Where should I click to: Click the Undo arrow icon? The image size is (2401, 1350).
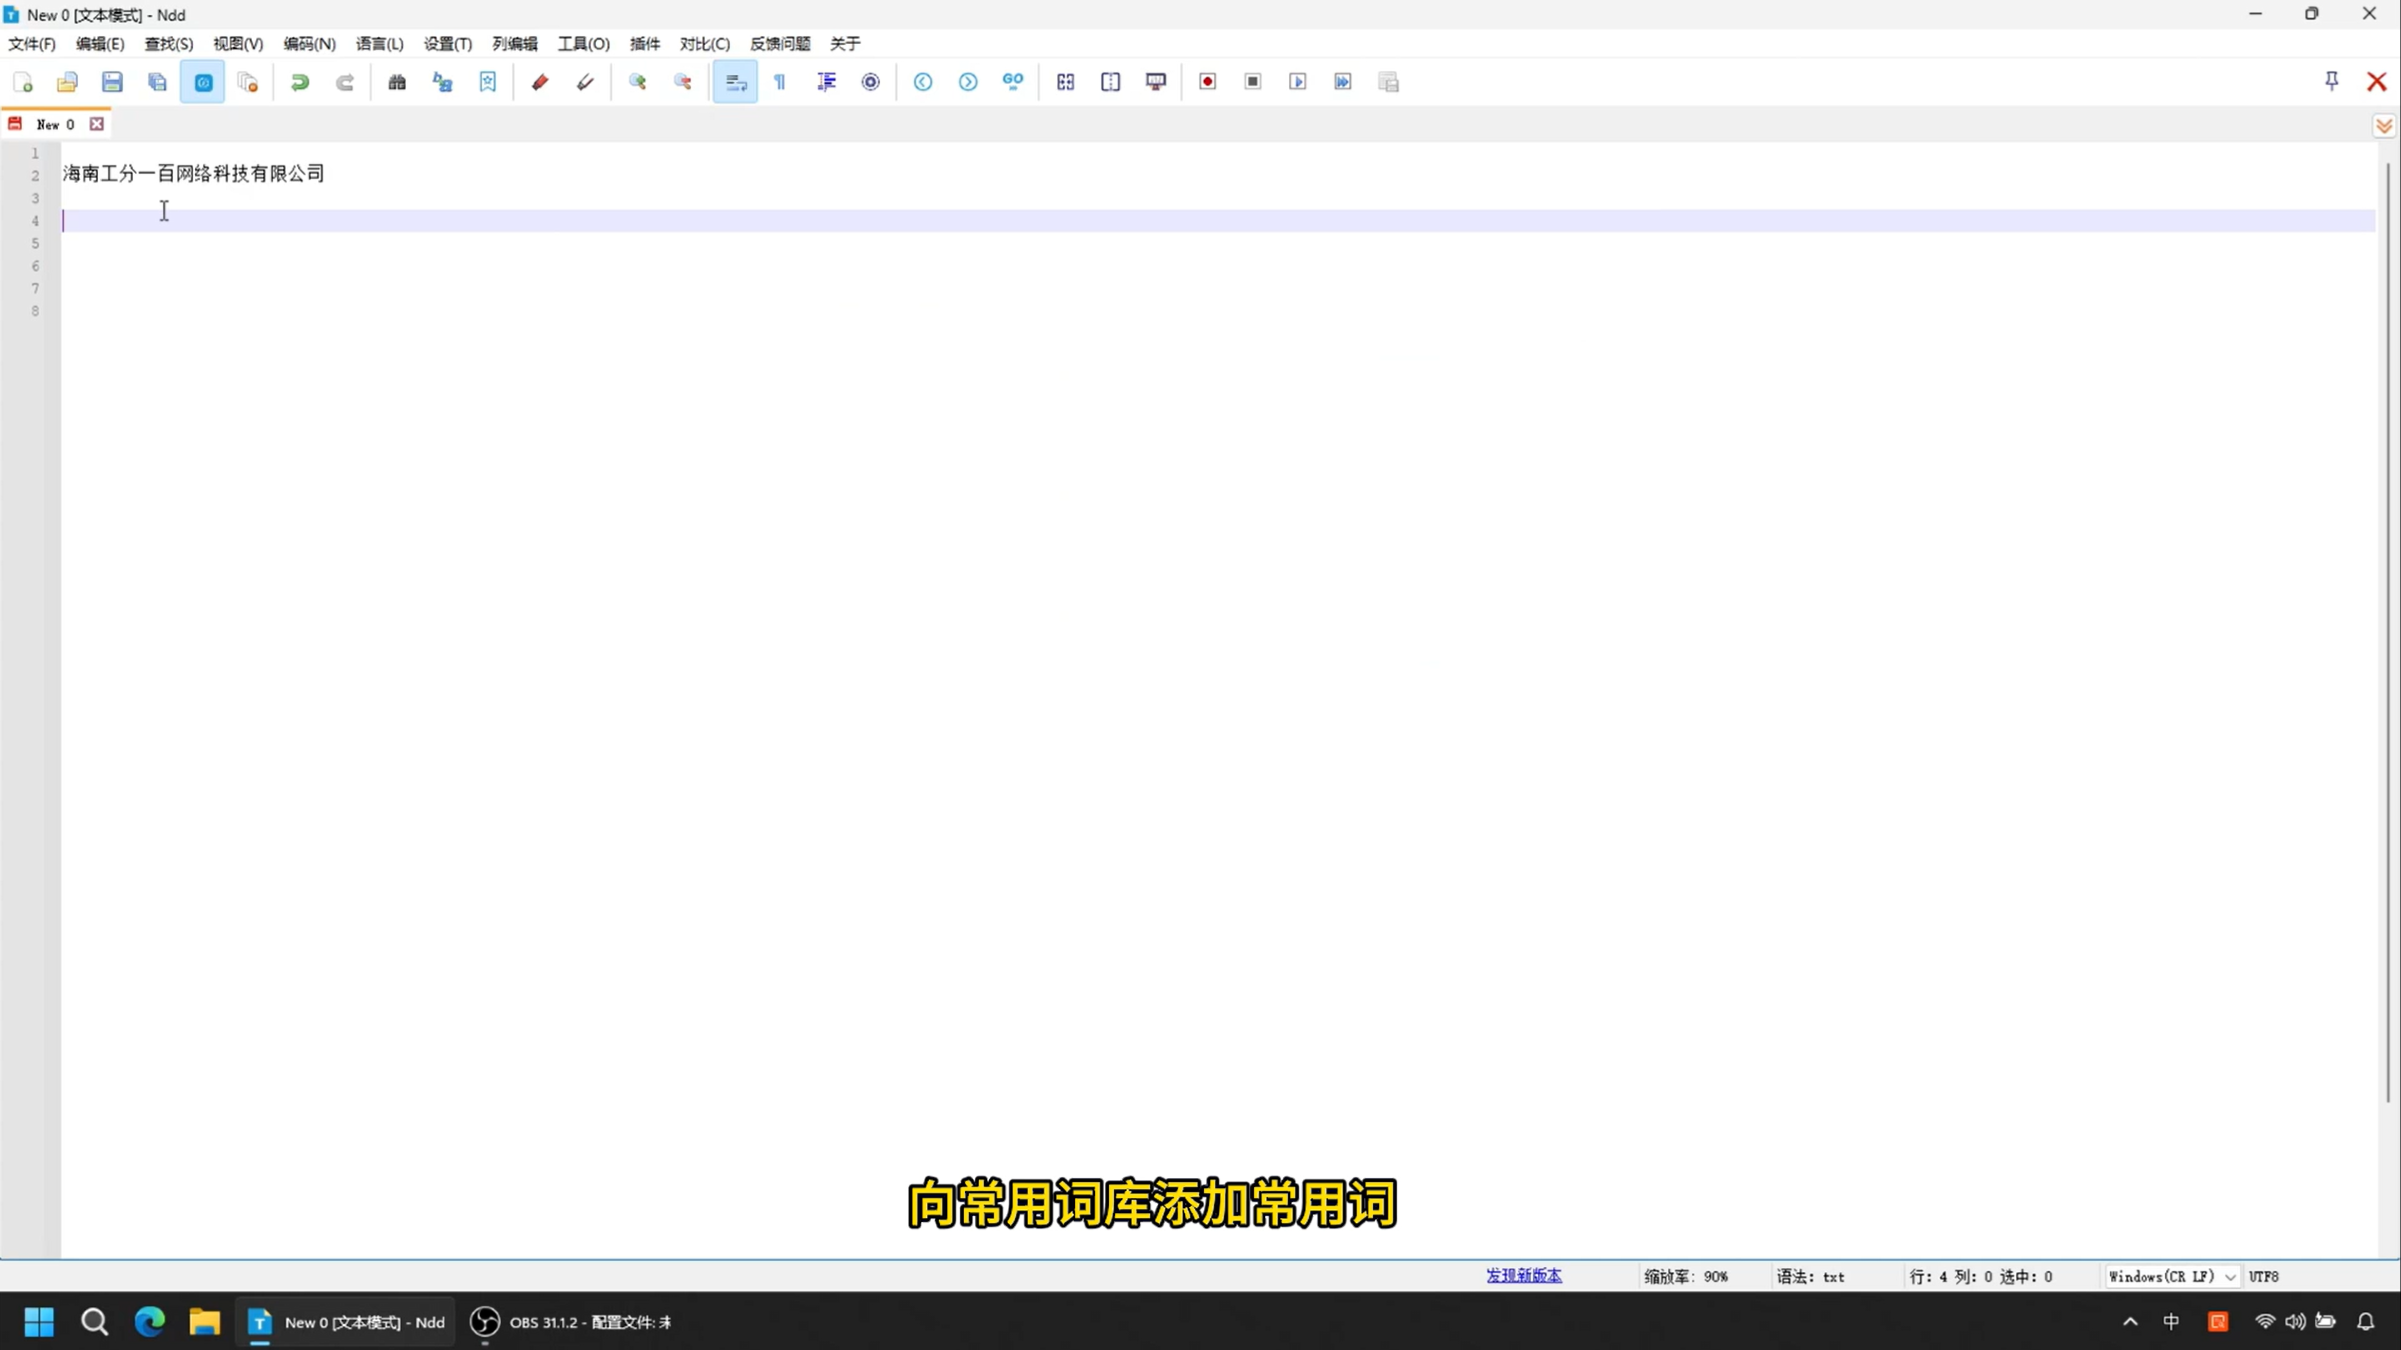click(x=299, y=82)
